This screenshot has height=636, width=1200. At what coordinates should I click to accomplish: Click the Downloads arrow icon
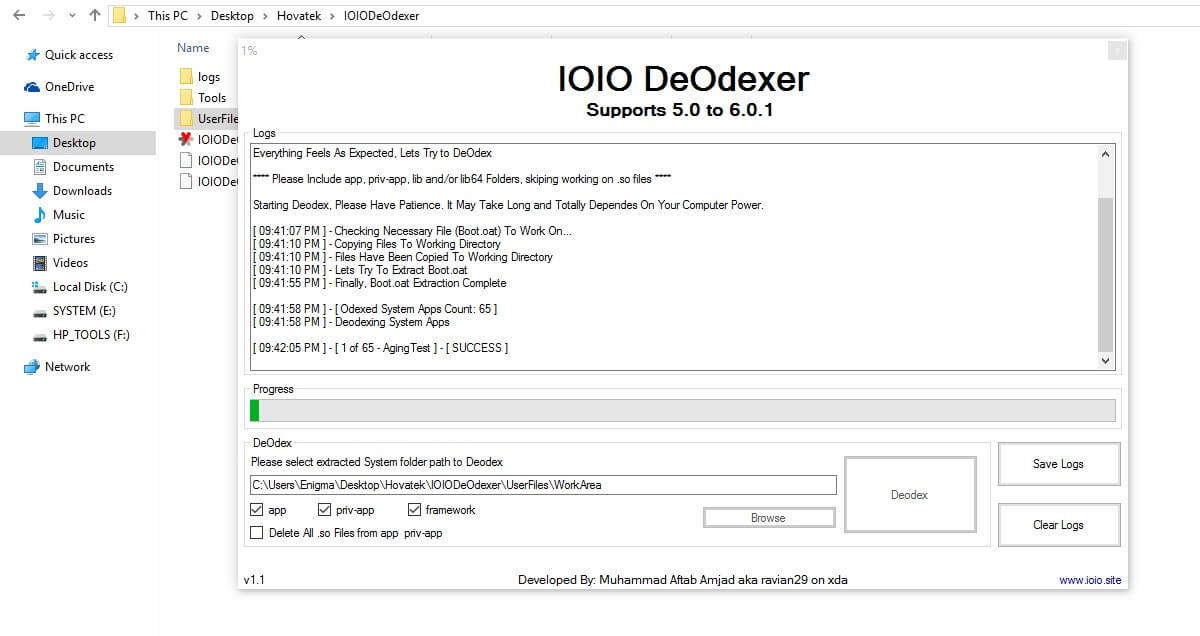pyautogui.click(x=40, y=191)
